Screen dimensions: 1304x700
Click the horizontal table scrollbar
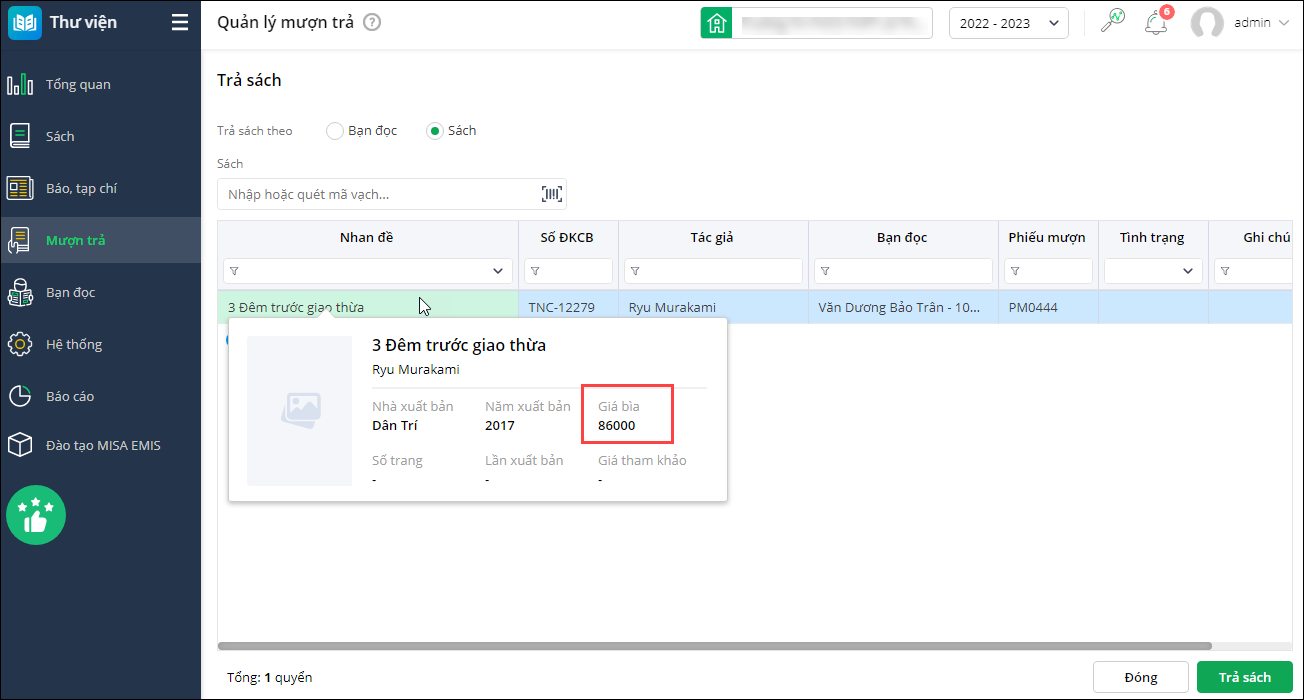(x=714, y=646)
